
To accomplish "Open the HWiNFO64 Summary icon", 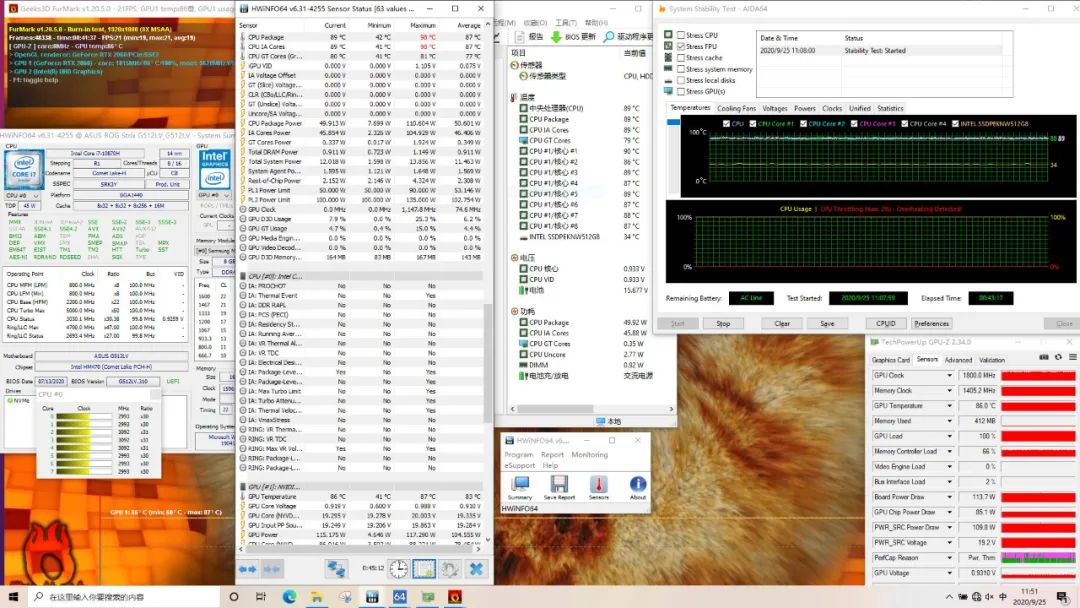I will pos(520,484).
